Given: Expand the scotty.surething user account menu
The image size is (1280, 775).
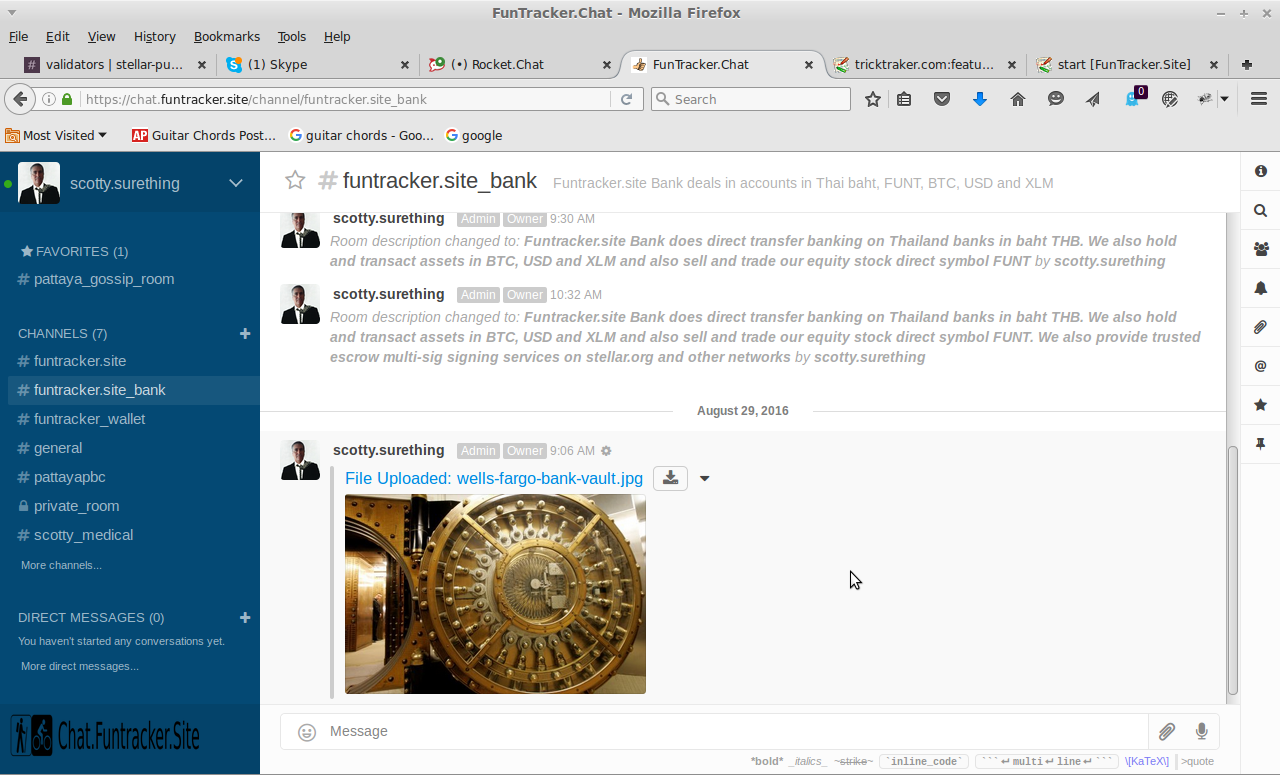Looking at the screenshot, I should (236, 183).
